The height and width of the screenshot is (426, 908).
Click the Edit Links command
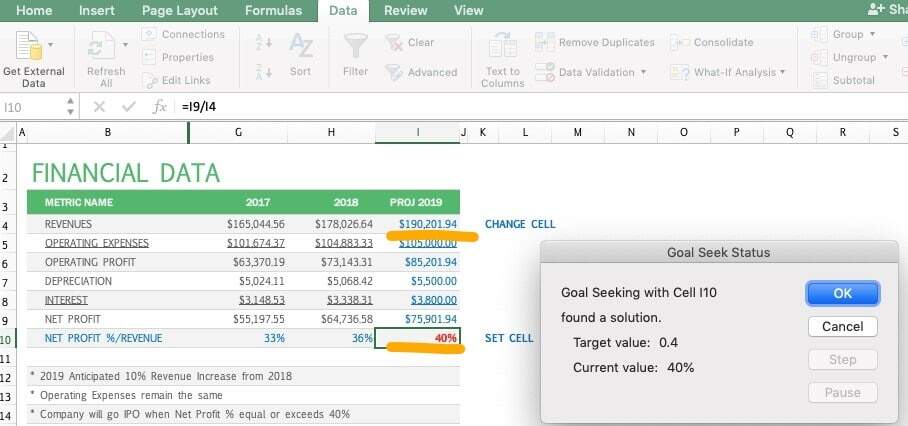pos(177,80)
